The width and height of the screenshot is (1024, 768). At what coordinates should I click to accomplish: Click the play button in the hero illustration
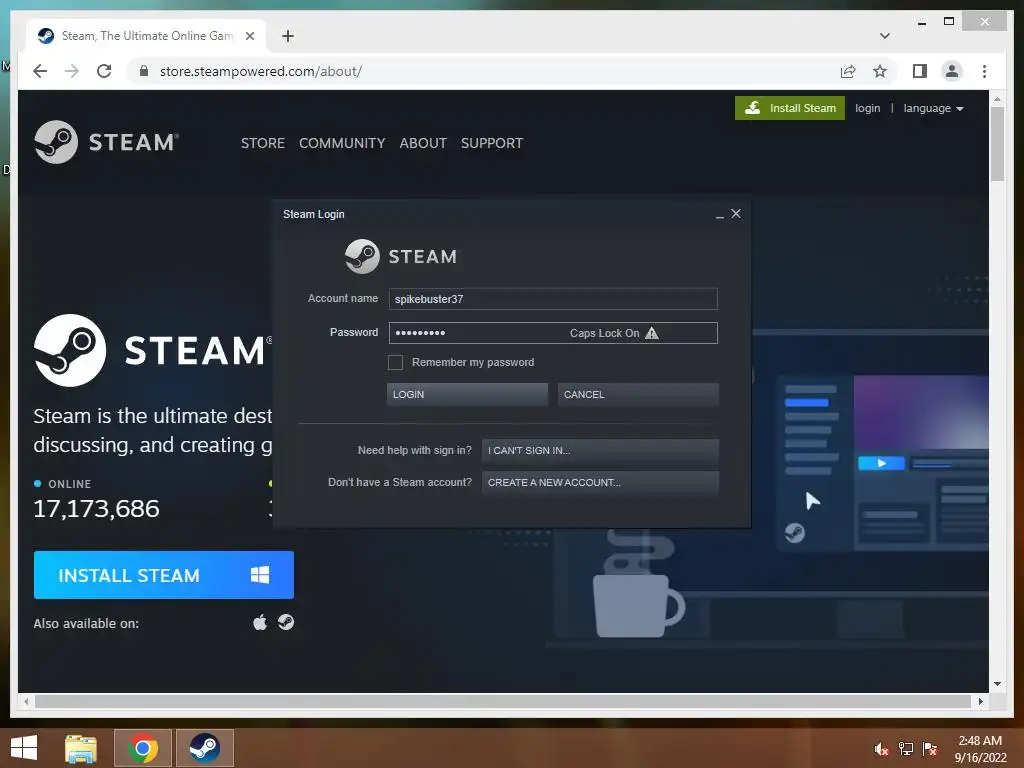pyautogui.click(x=881, y=463)
